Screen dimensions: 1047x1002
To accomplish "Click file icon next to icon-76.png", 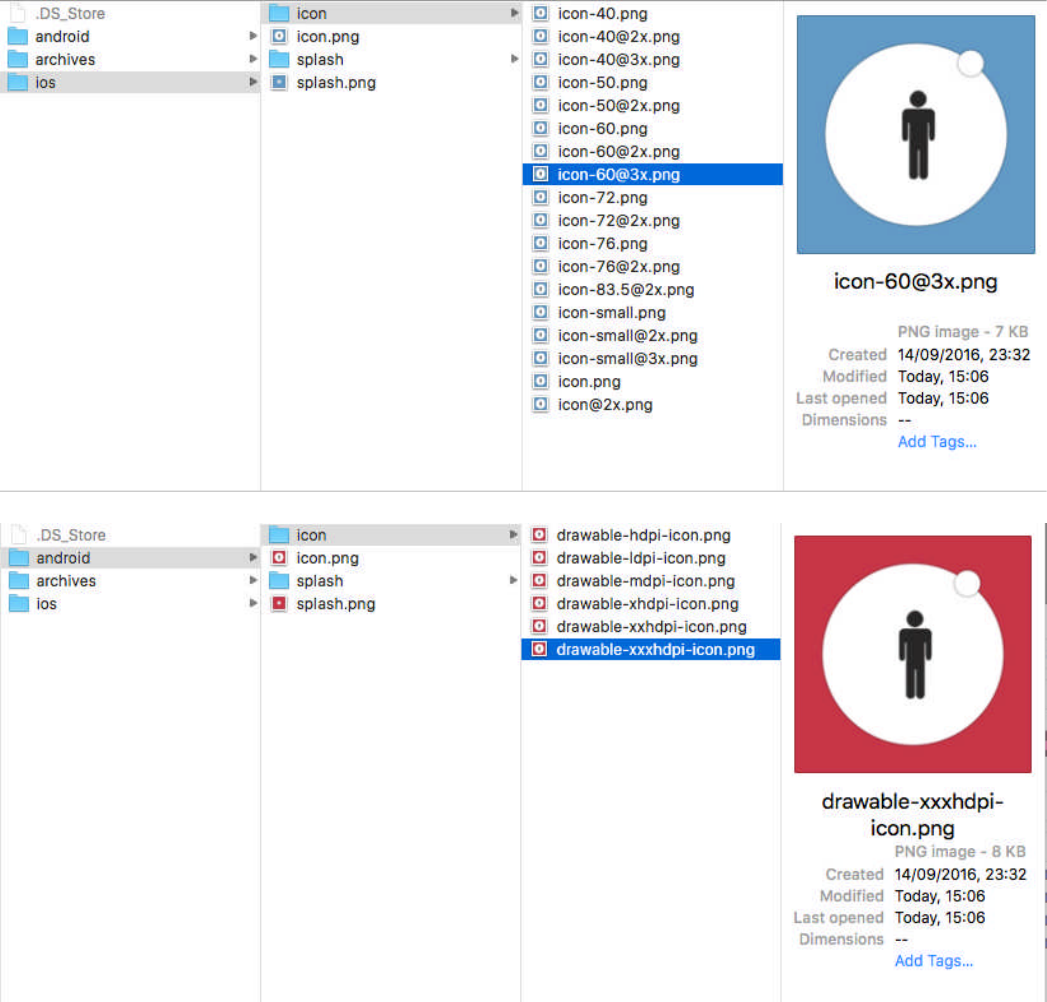I will point(540,243).
